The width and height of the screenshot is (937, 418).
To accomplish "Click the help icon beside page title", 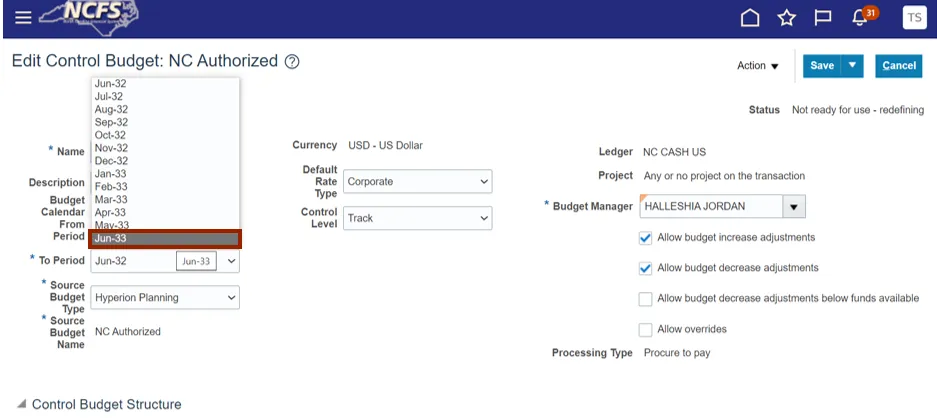I will 292,62.
